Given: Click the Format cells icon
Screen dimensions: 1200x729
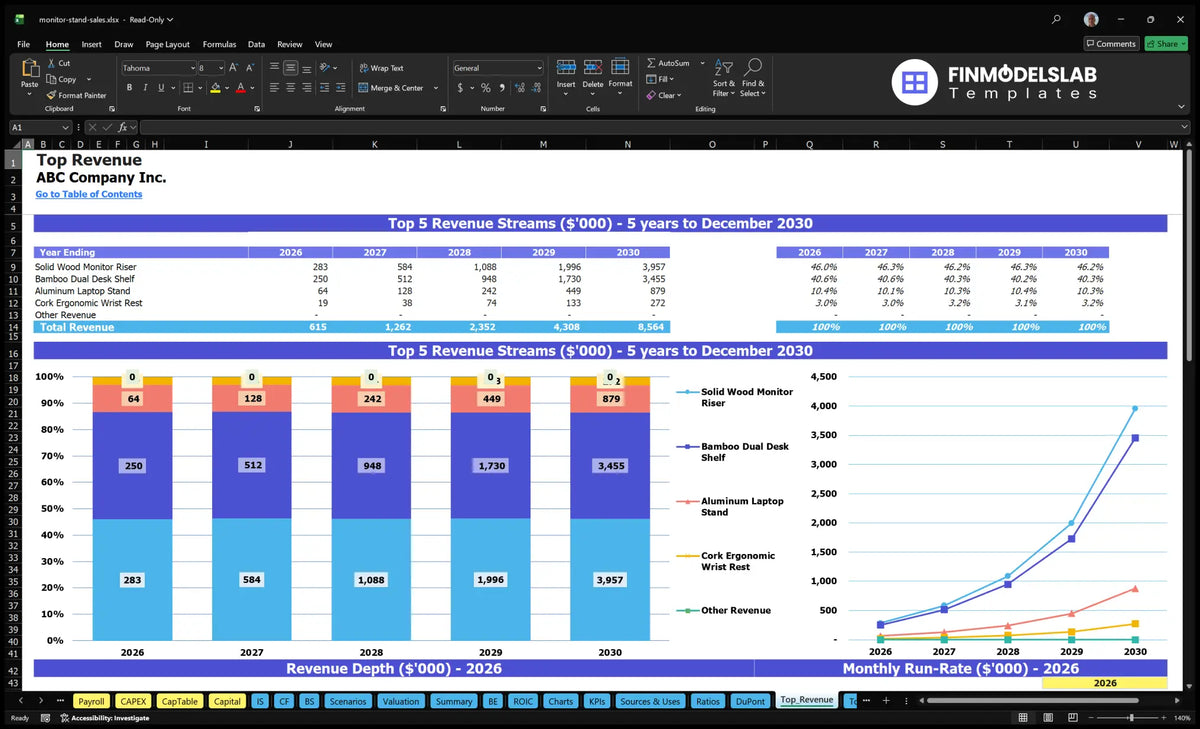Looking at the screenshot, I should 620,67.
